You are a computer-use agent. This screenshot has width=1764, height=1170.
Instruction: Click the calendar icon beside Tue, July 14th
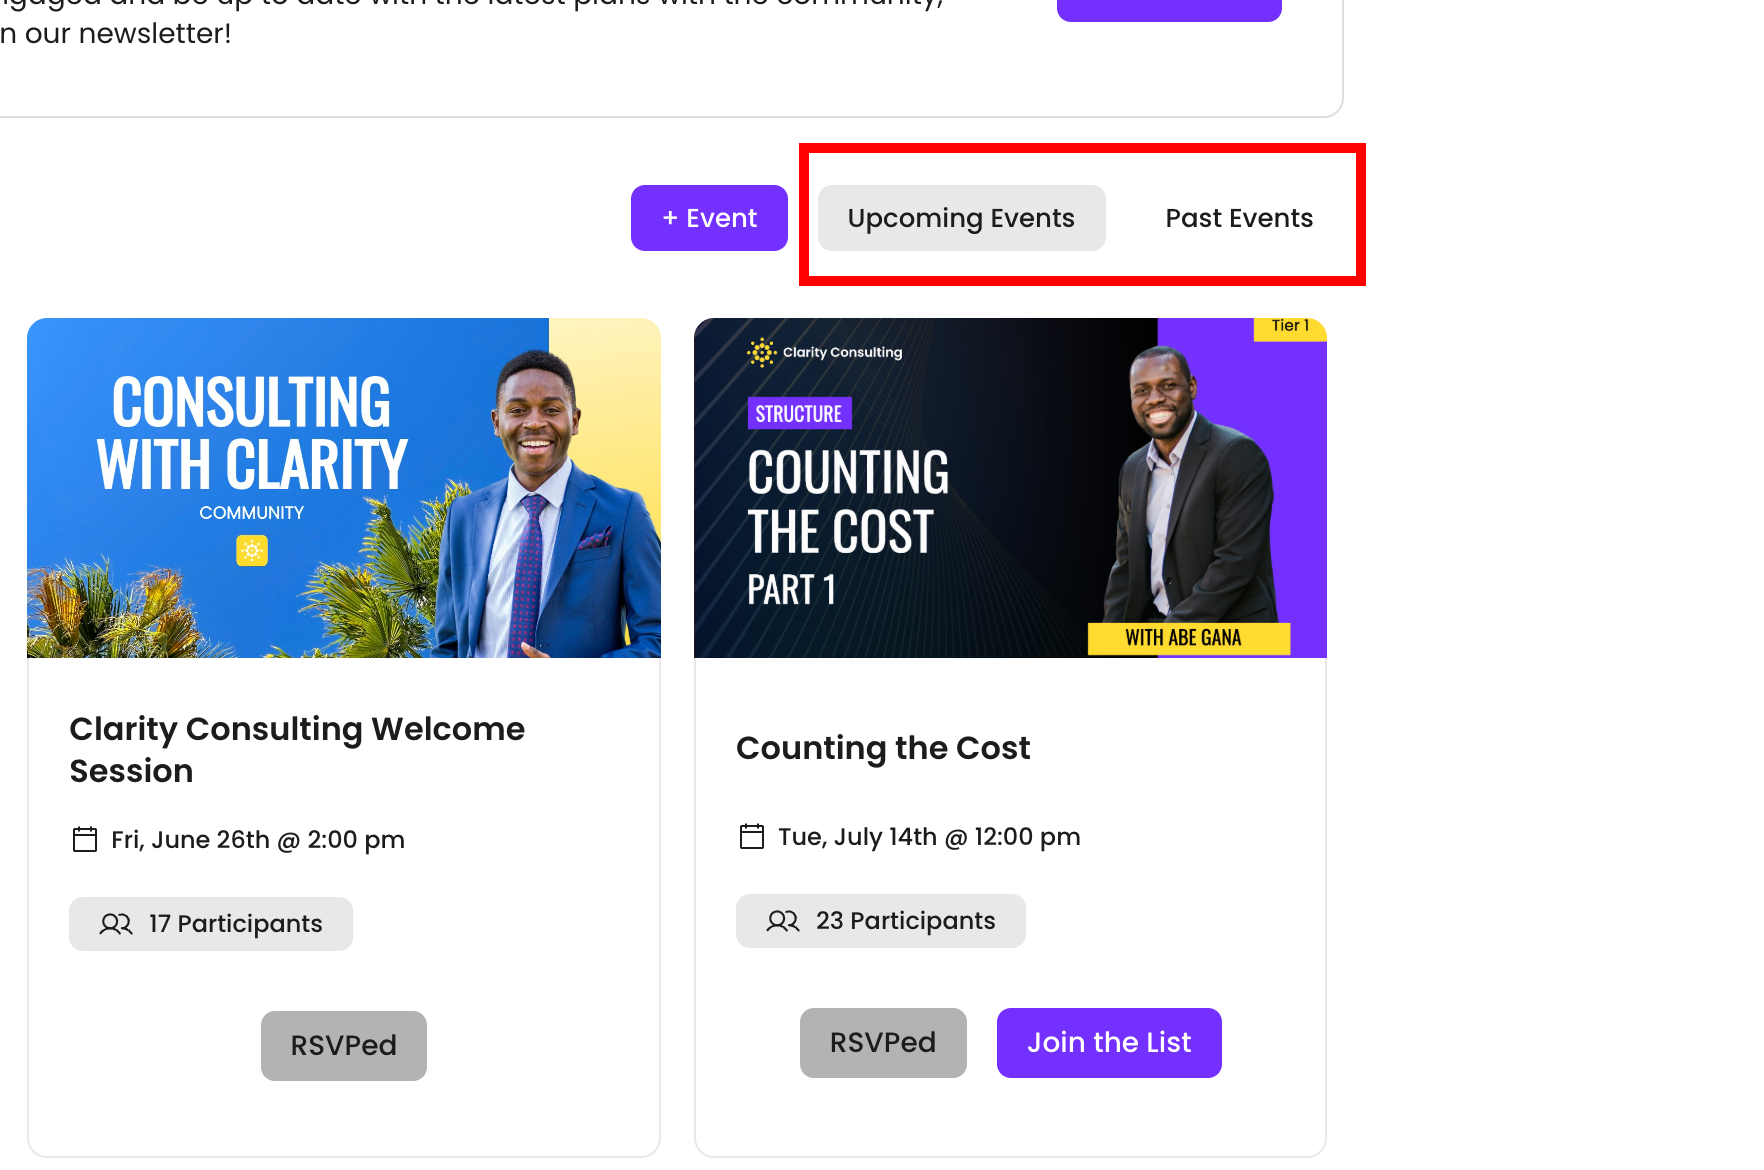751,836
